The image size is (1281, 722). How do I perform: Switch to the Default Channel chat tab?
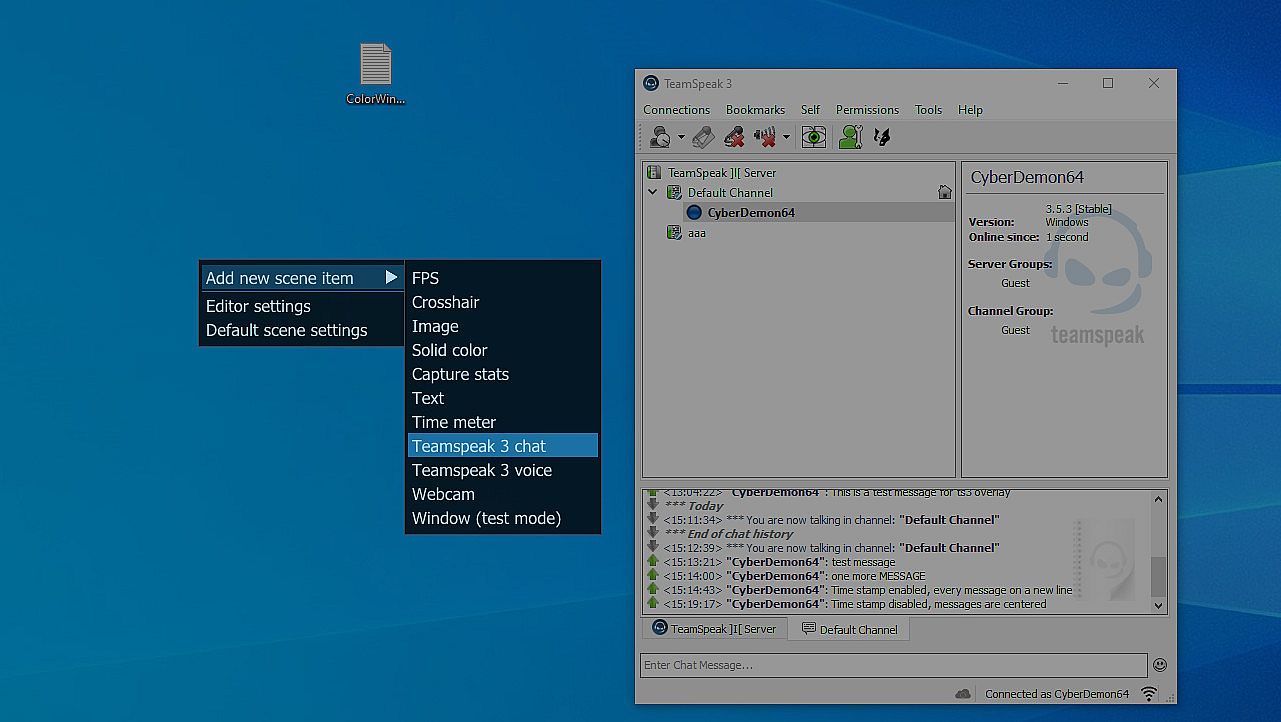(x=849, y=629)
